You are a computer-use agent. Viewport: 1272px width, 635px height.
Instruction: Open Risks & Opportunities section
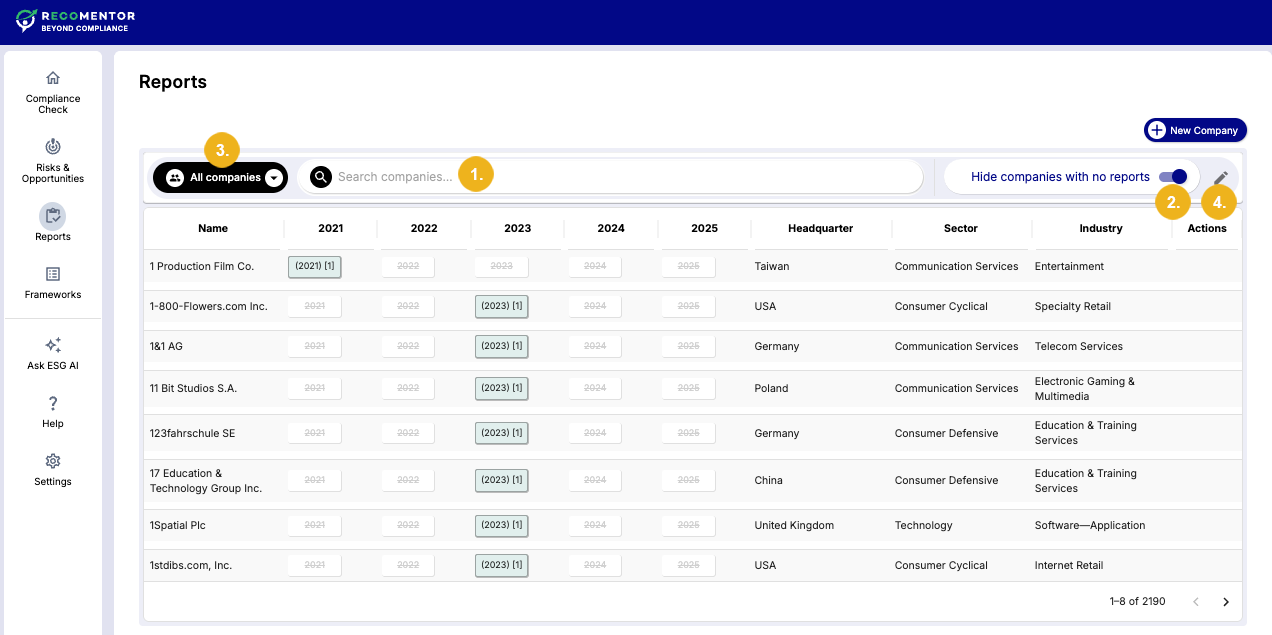coord(53,160)
